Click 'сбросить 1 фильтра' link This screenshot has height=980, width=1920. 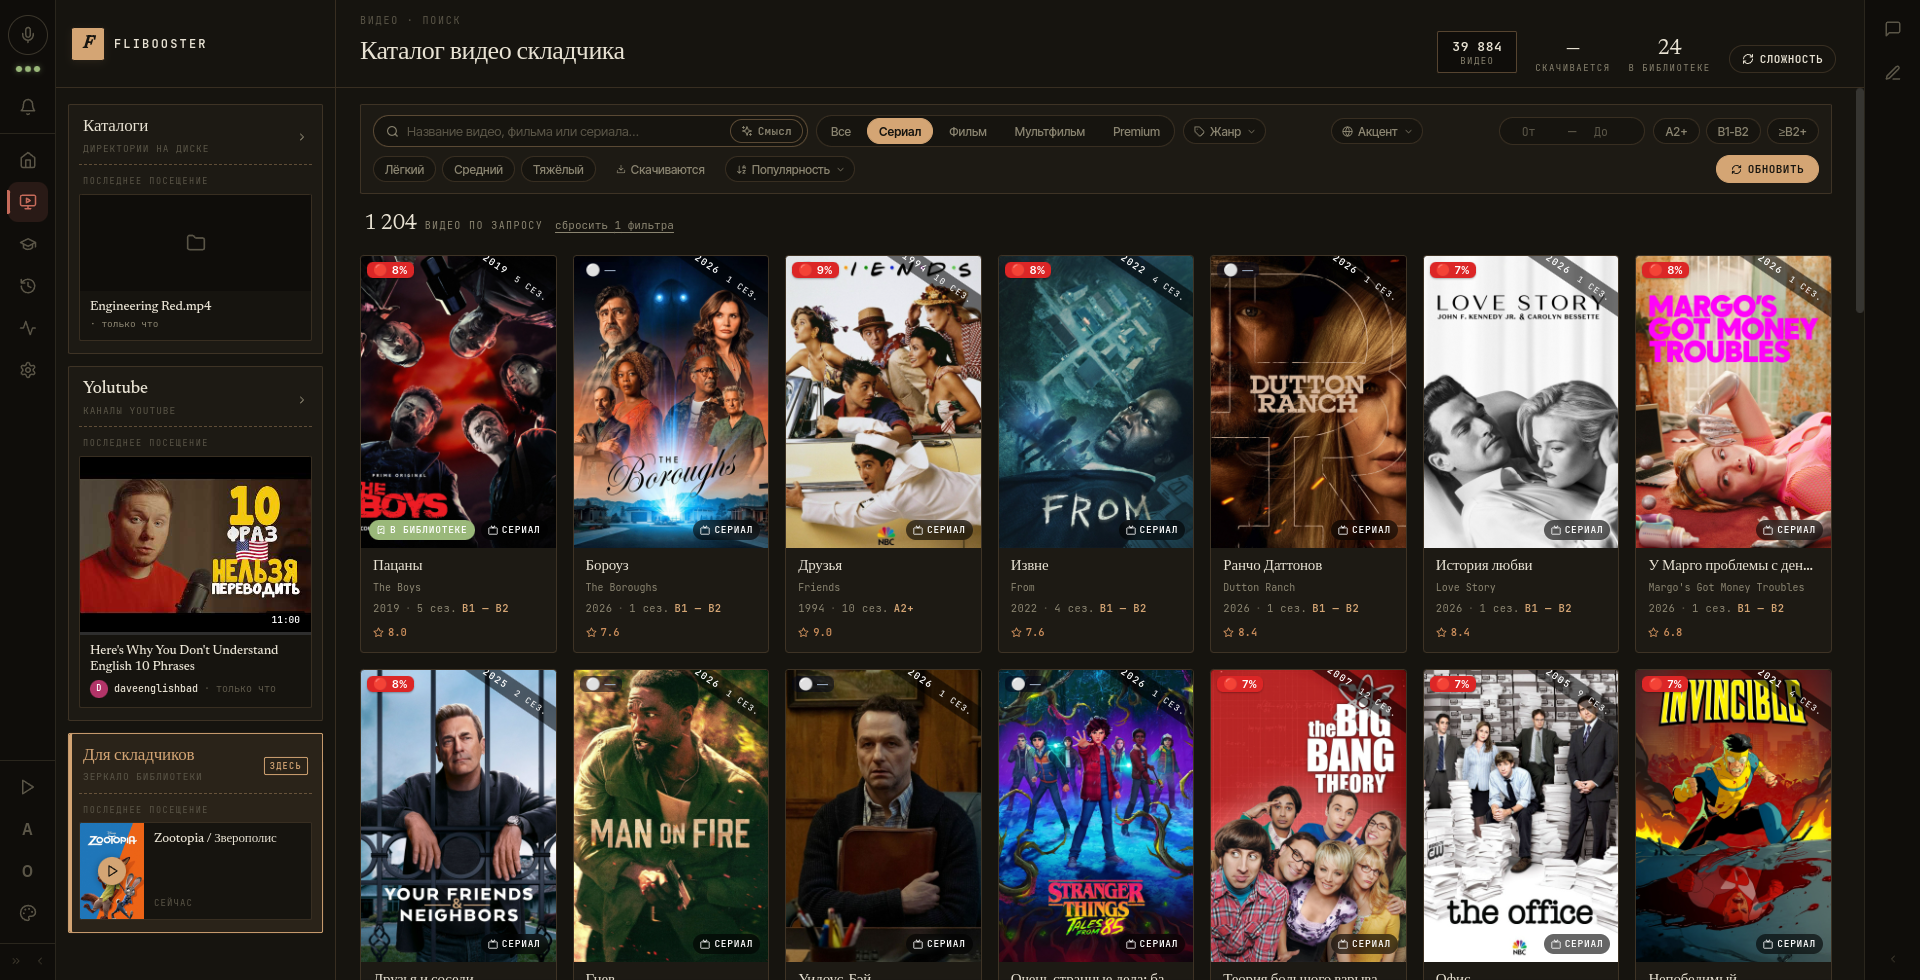pos(614,226)
